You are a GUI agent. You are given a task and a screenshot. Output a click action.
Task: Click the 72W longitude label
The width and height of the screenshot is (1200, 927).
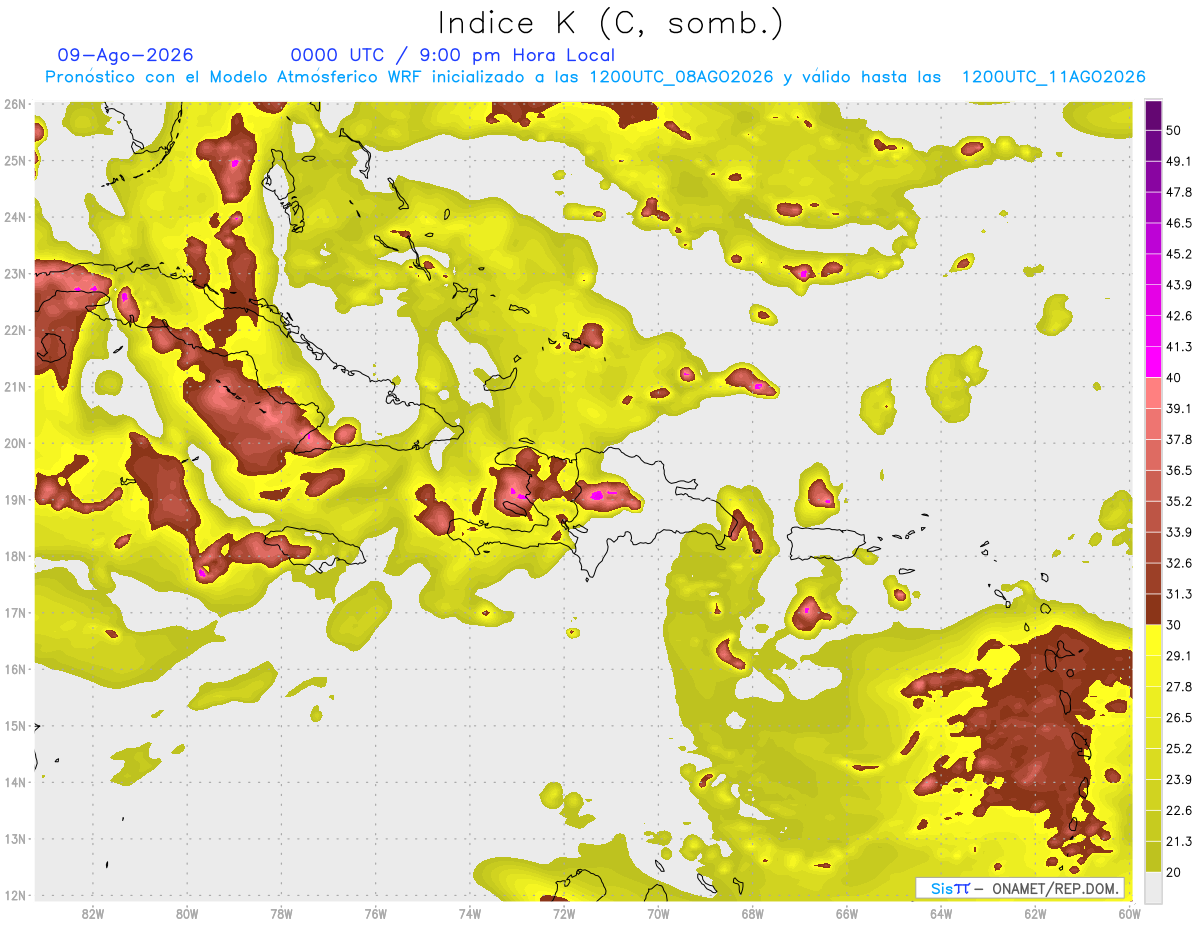click(564, 914)
